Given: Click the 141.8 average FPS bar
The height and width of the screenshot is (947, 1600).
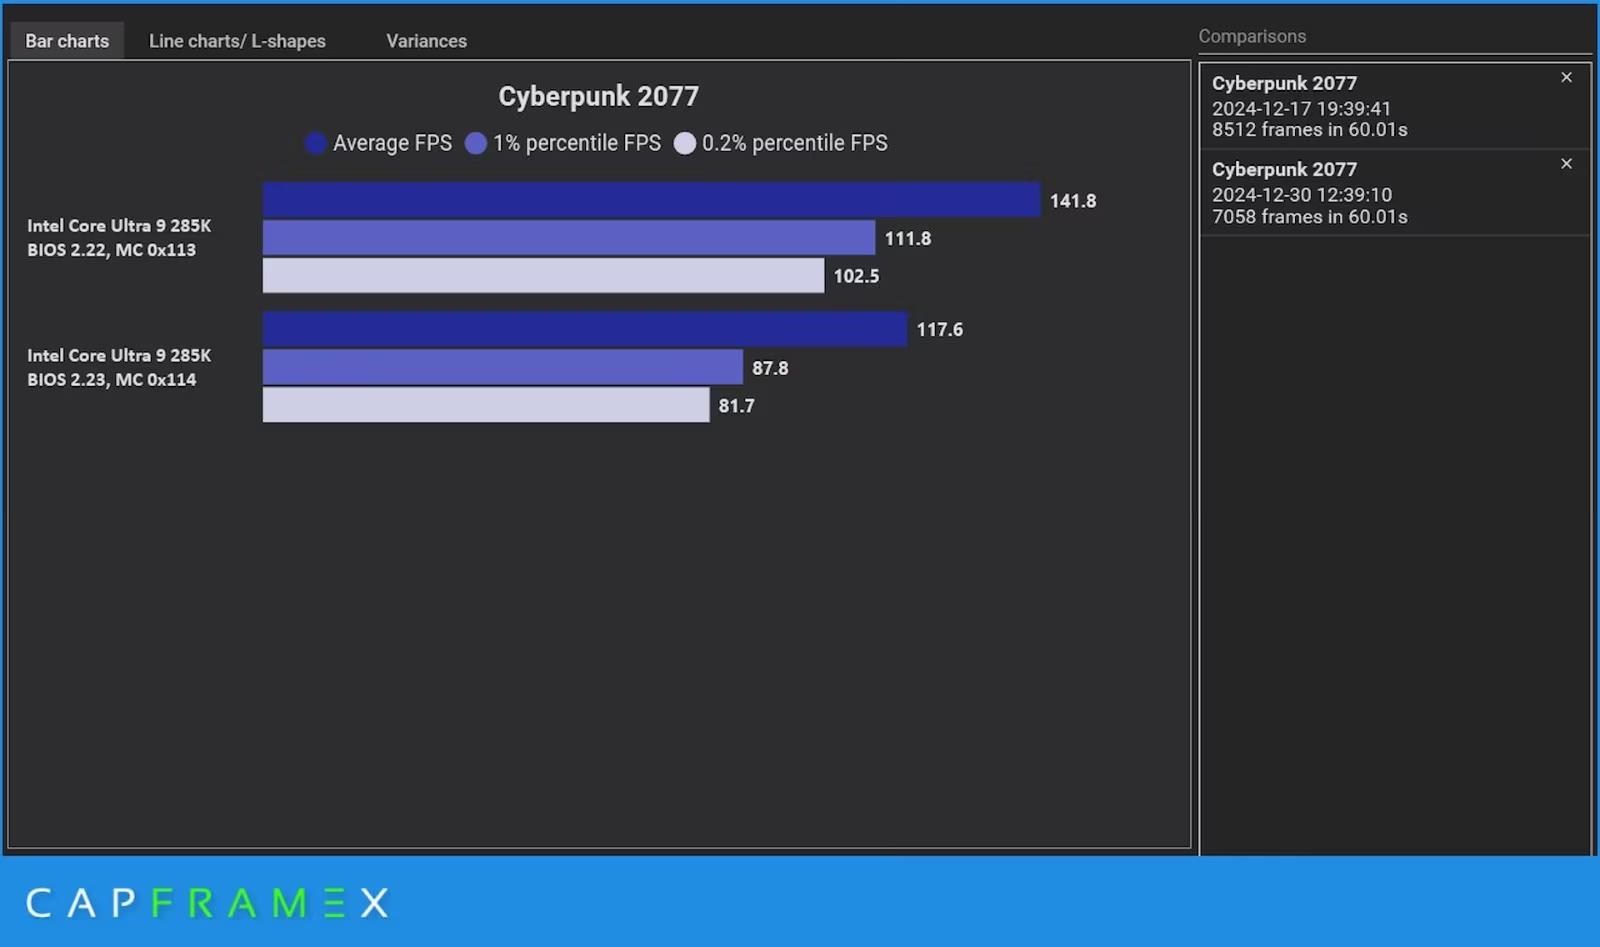Looking at the screenshot, I should coord(650,199).
